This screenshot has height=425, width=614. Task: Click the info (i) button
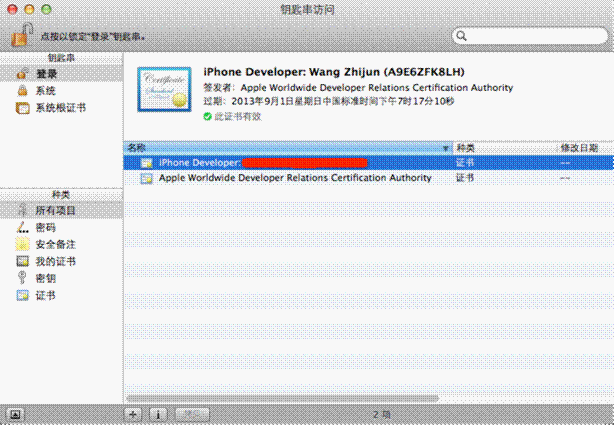[158, 414]
